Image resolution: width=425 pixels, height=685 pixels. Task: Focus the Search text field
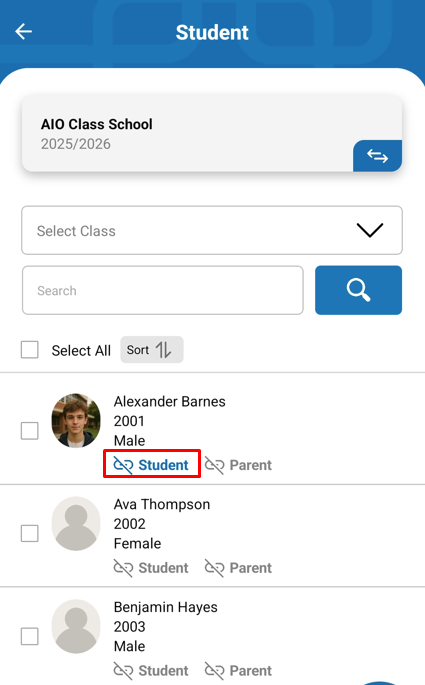[x=162, y=290]
